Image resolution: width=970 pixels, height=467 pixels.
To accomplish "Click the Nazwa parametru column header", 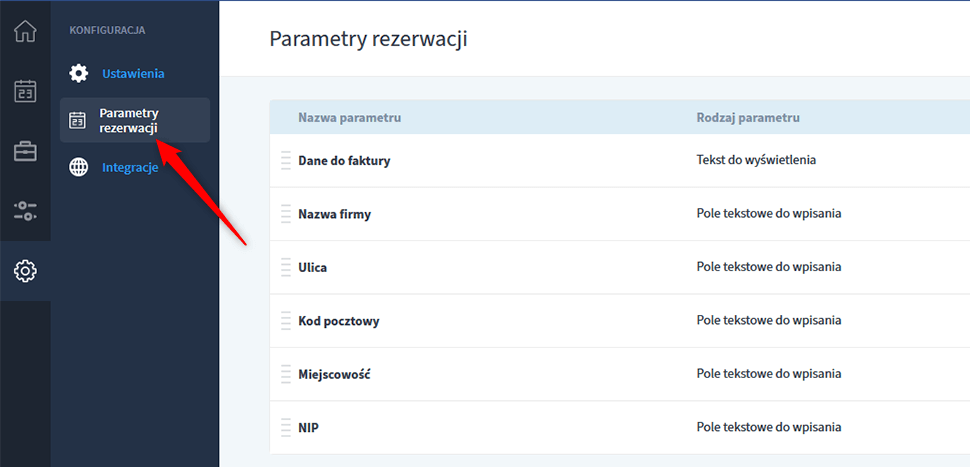I will click(349, 118).
